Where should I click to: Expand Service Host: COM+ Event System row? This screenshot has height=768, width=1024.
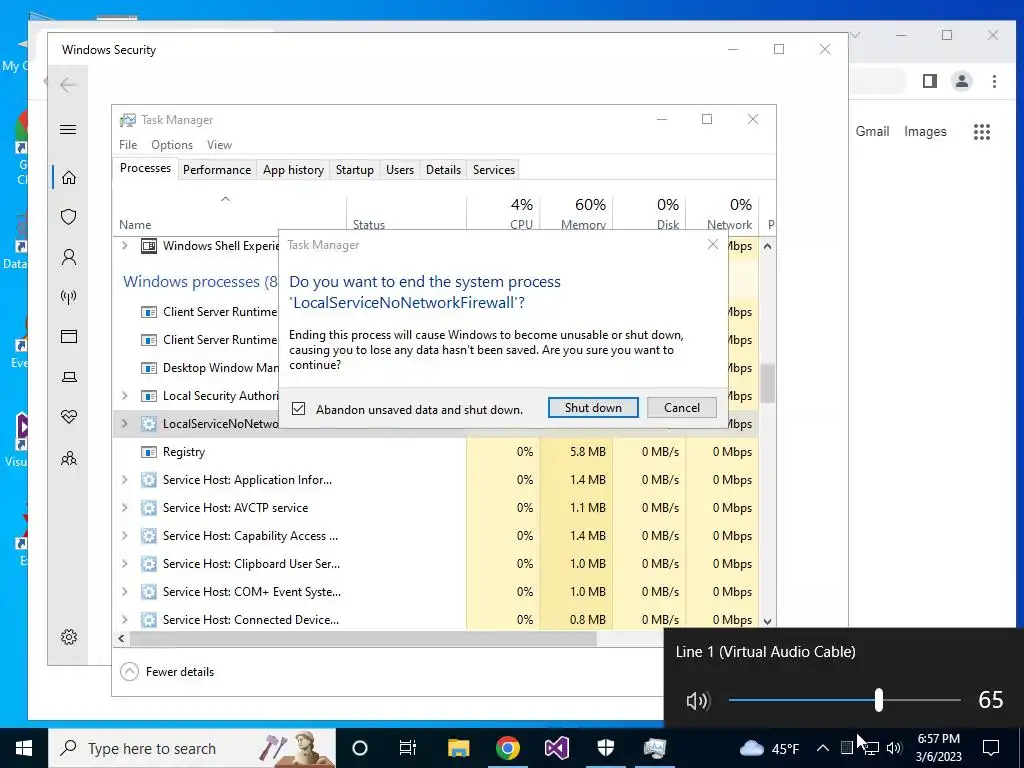click(x=125, y=592)
